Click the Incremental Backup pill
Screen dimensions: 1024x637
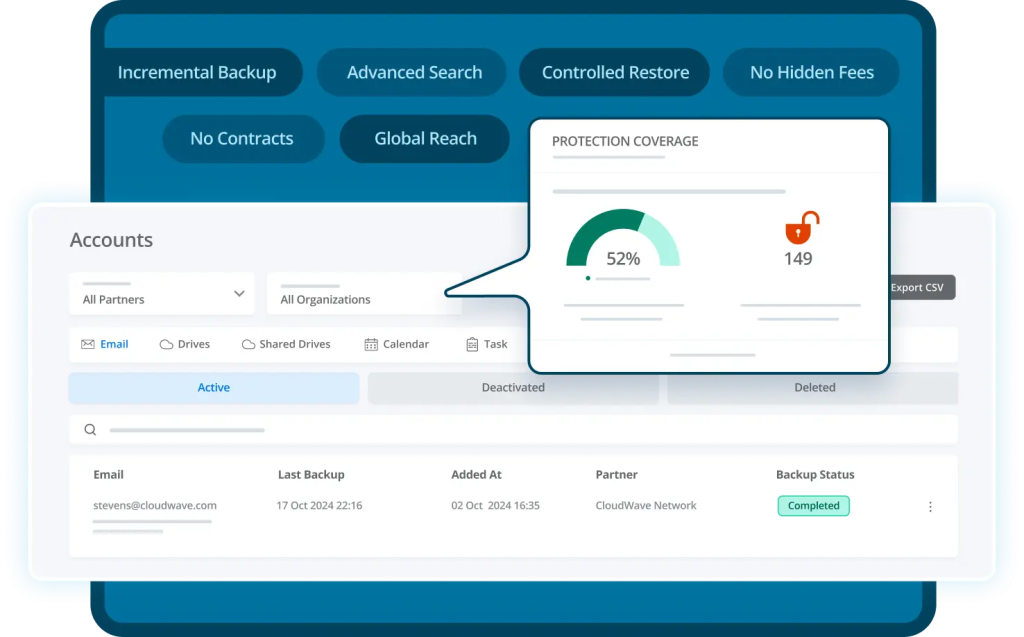pyautogui.click(x=197, y=73)
